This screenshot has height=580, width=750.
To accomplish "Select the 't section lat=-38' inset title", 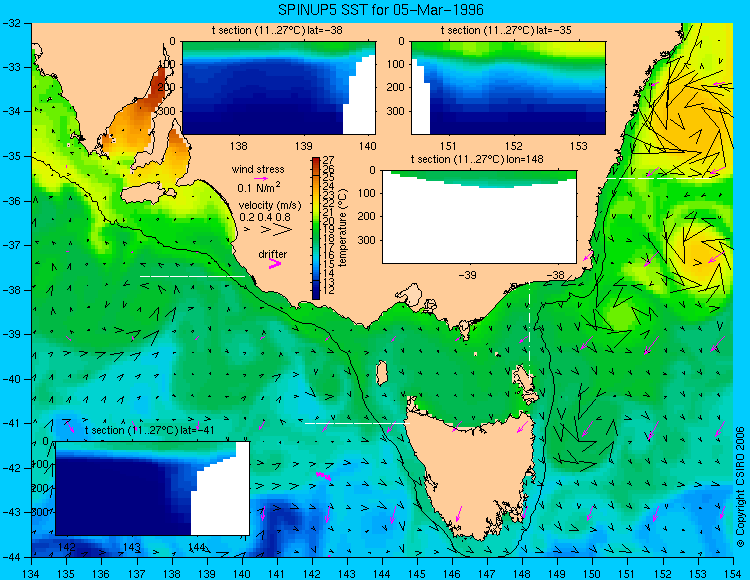I will pyautogui.click(x=277, y=30).
